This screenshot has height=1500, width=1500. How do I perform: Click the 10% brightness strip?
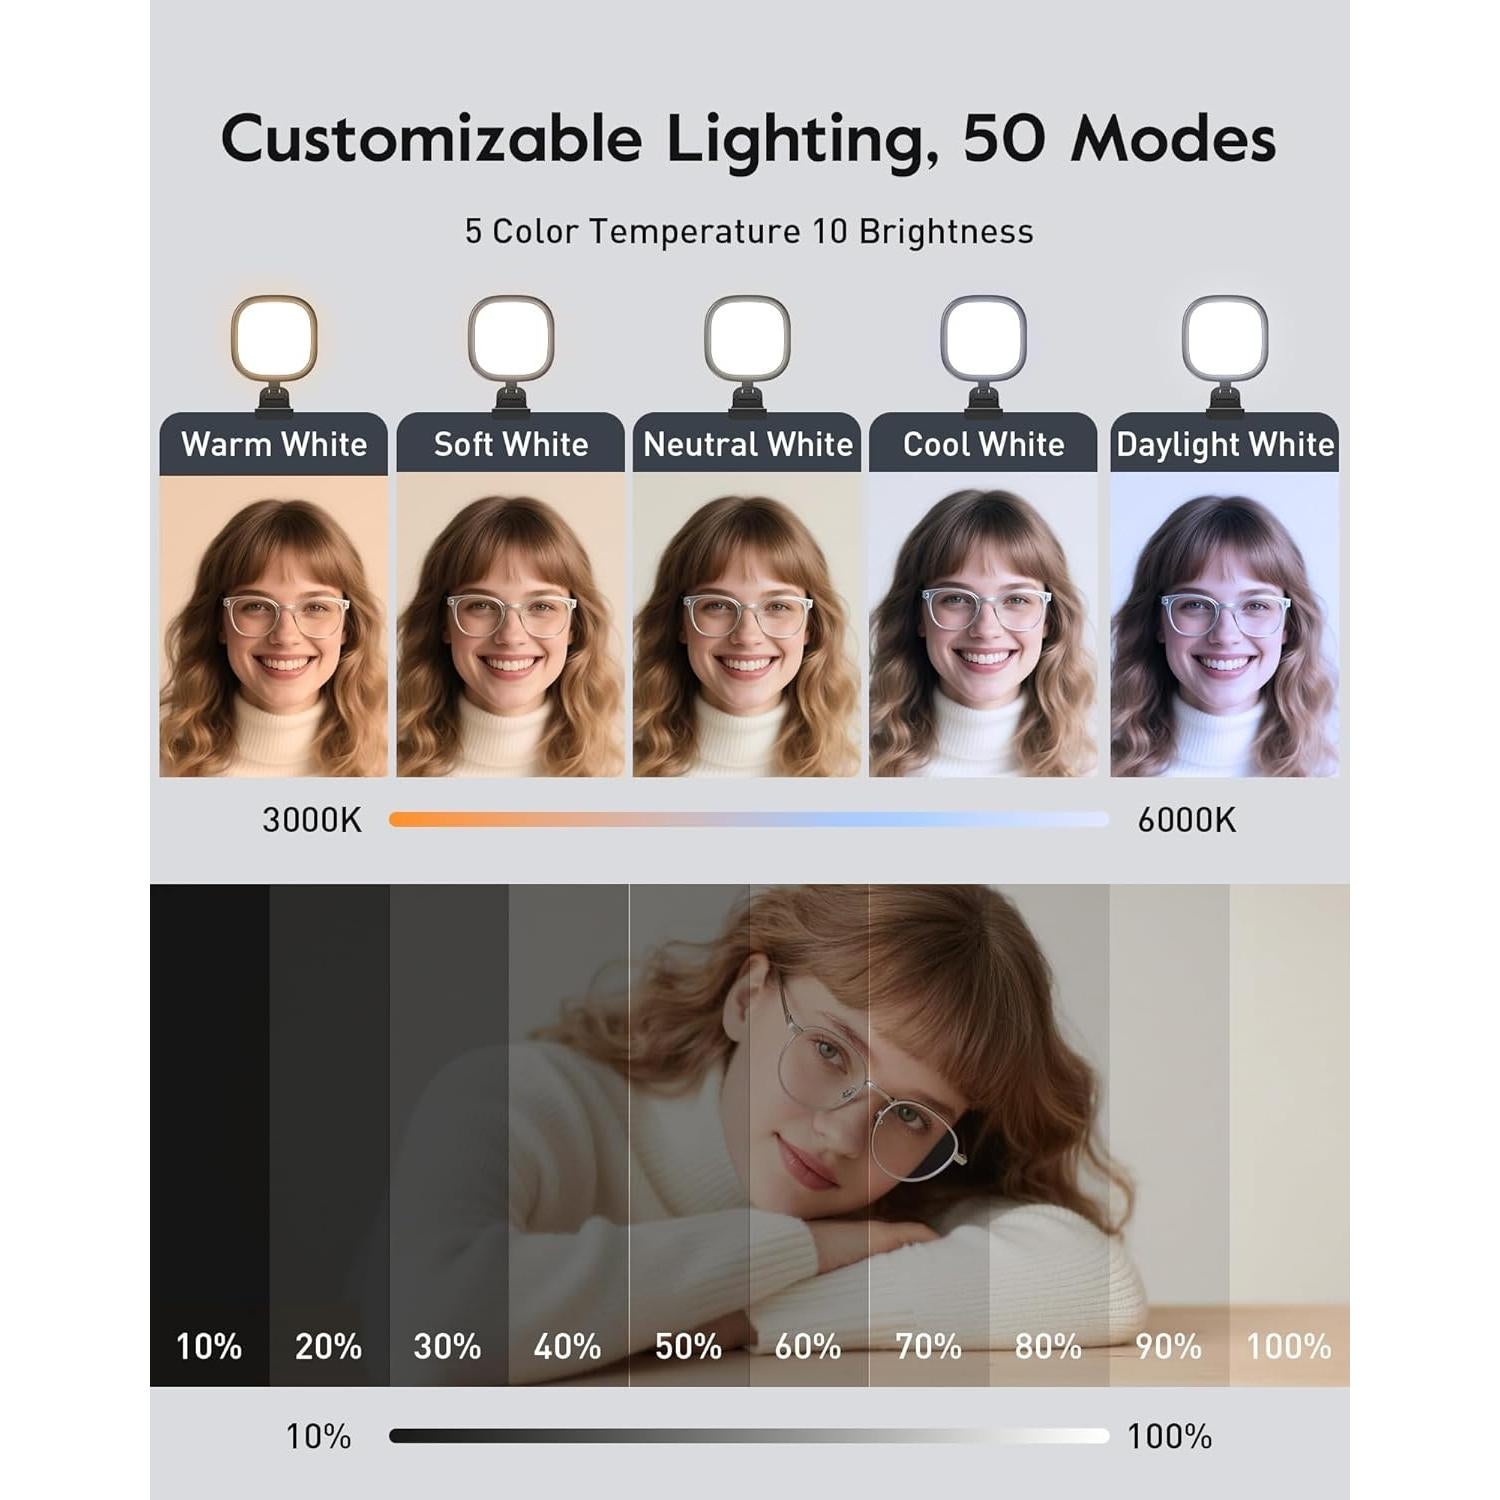[x=210, y=1135]
